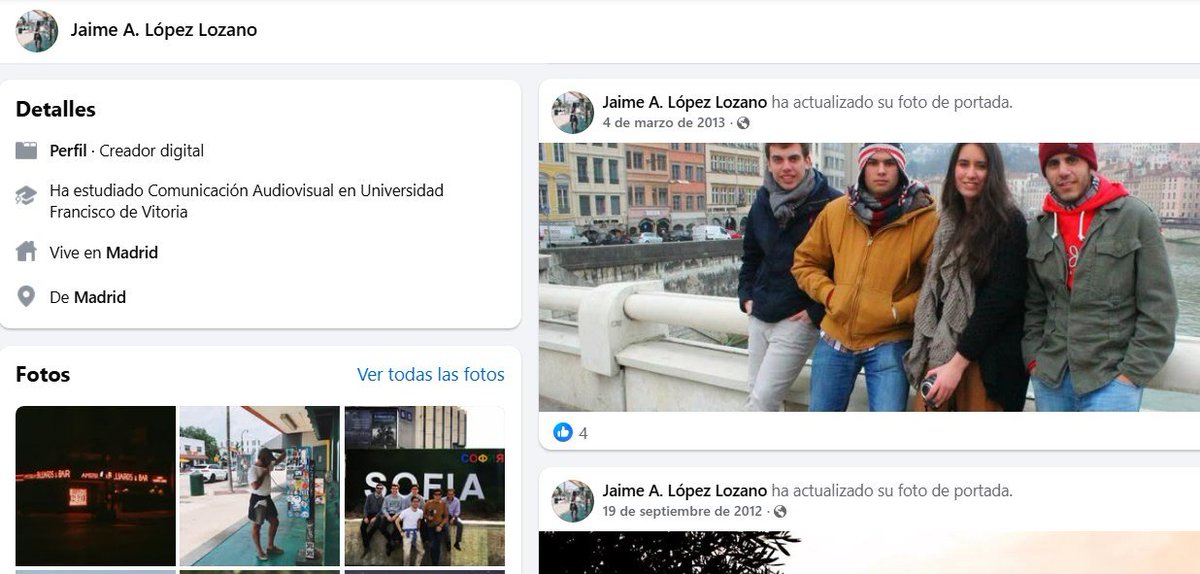
Task: Open profile picture in the top header
Action: click(37, 31)
